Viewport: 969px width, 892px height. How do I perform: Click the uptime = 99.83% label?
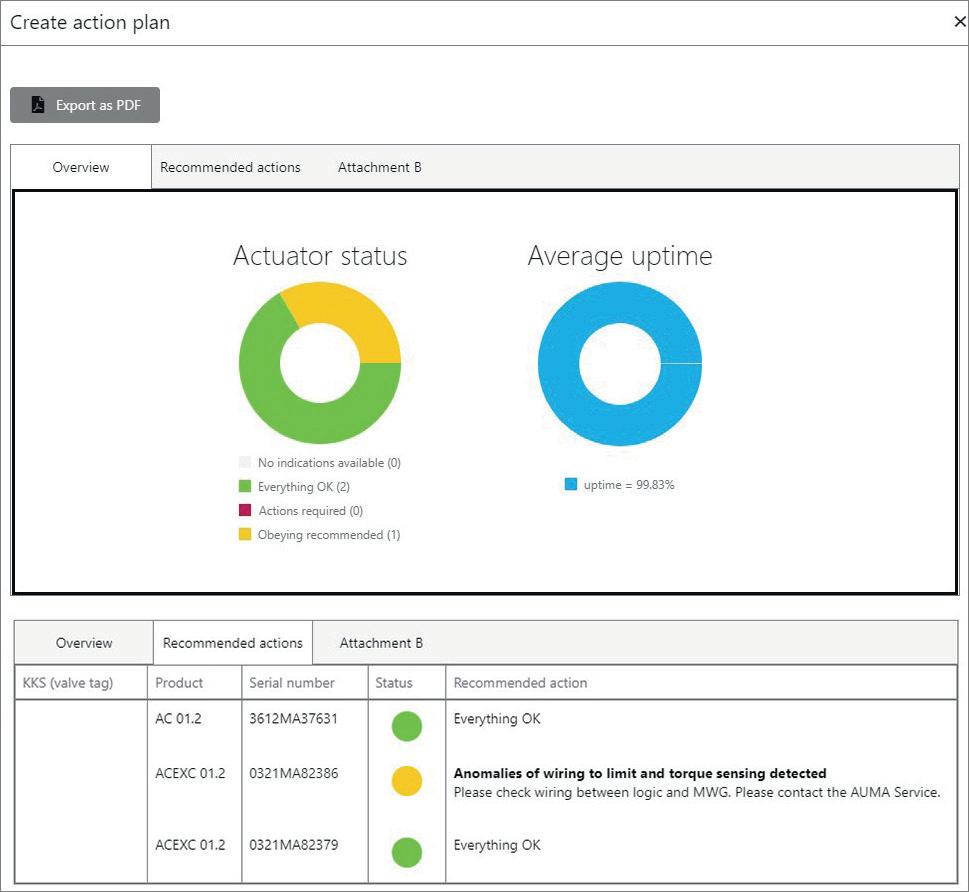(629, 485)
